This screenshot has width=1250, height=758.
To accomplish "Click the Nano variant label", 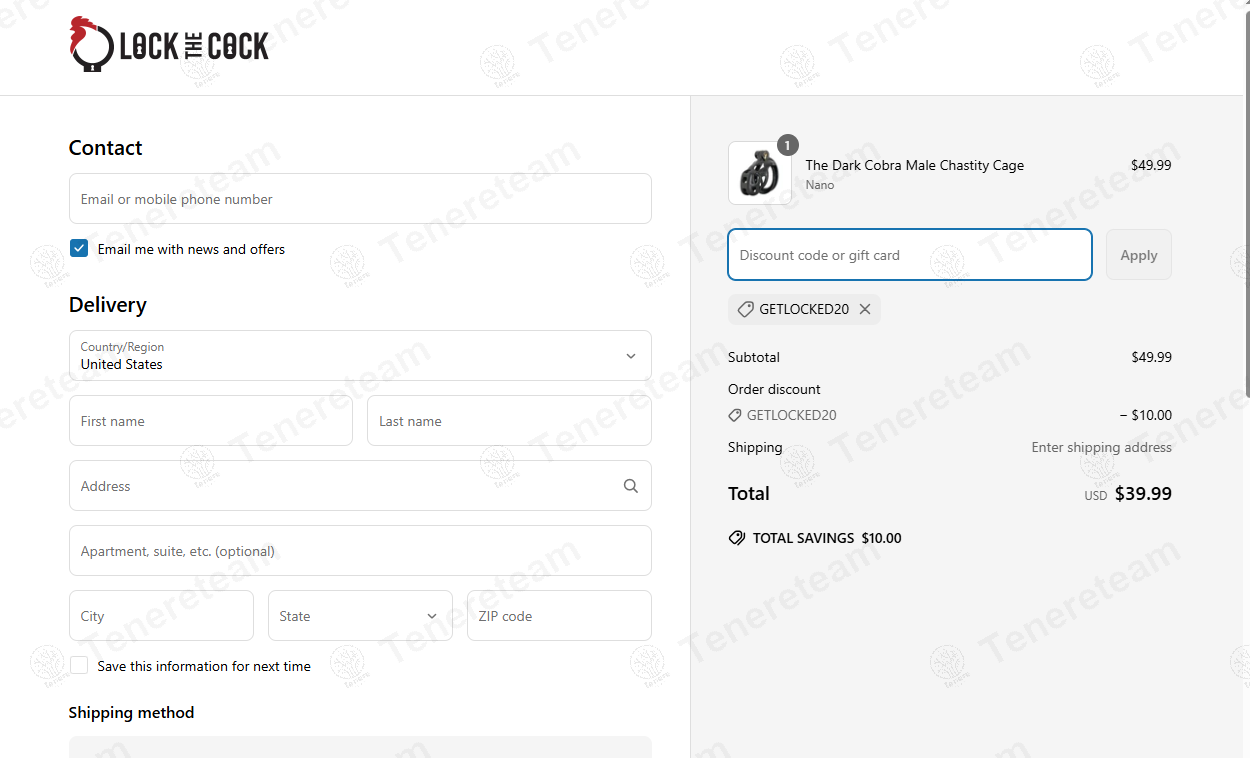I will point(820,185).
